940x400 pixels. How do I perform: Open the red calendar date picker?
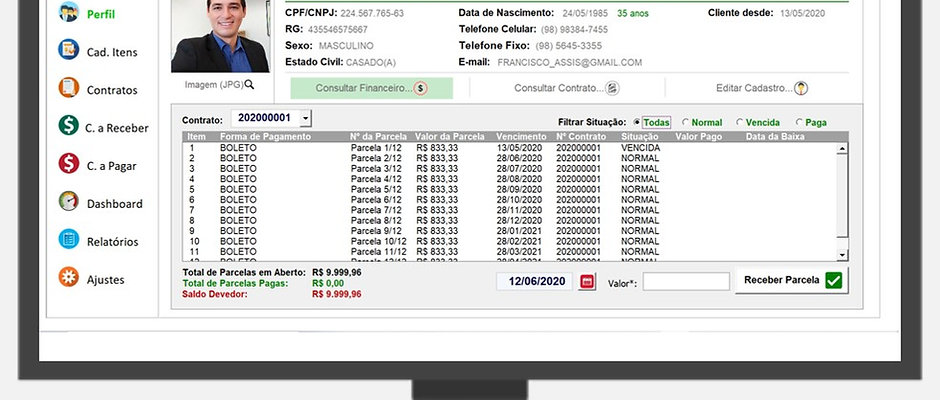coord(588,282)
